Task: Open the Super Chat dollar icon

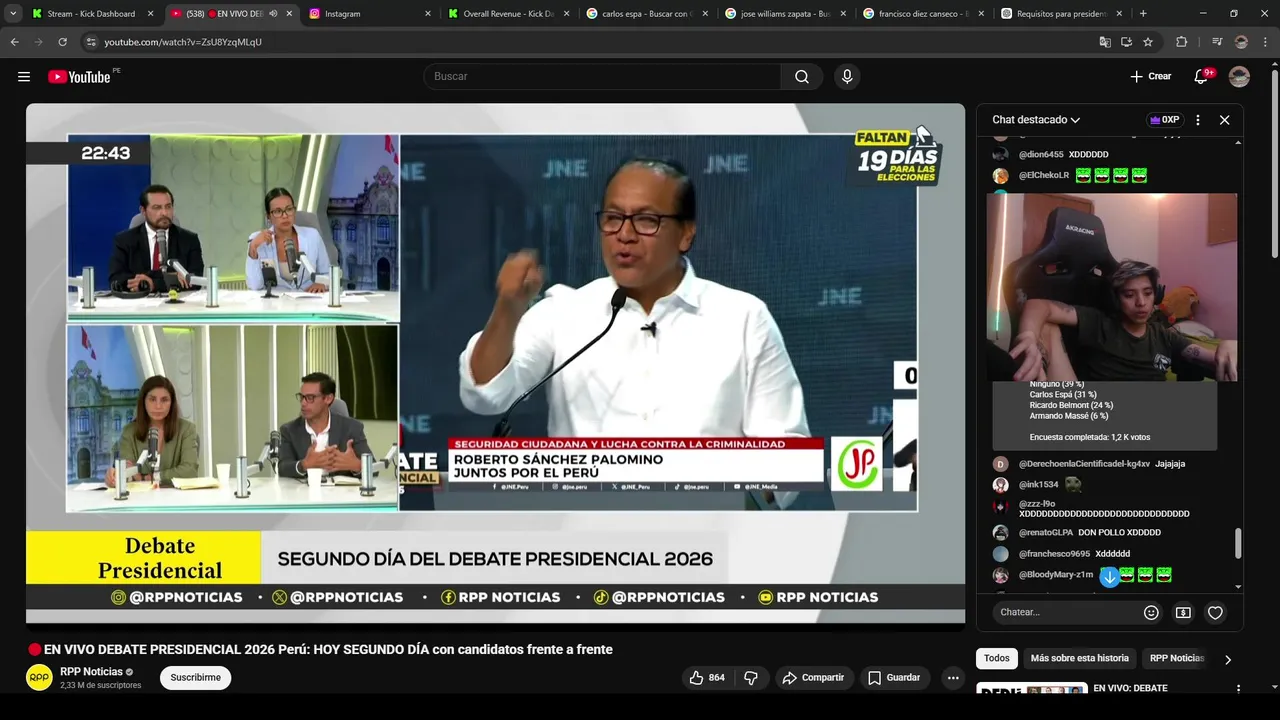Action: click(x=1183, y=612)
